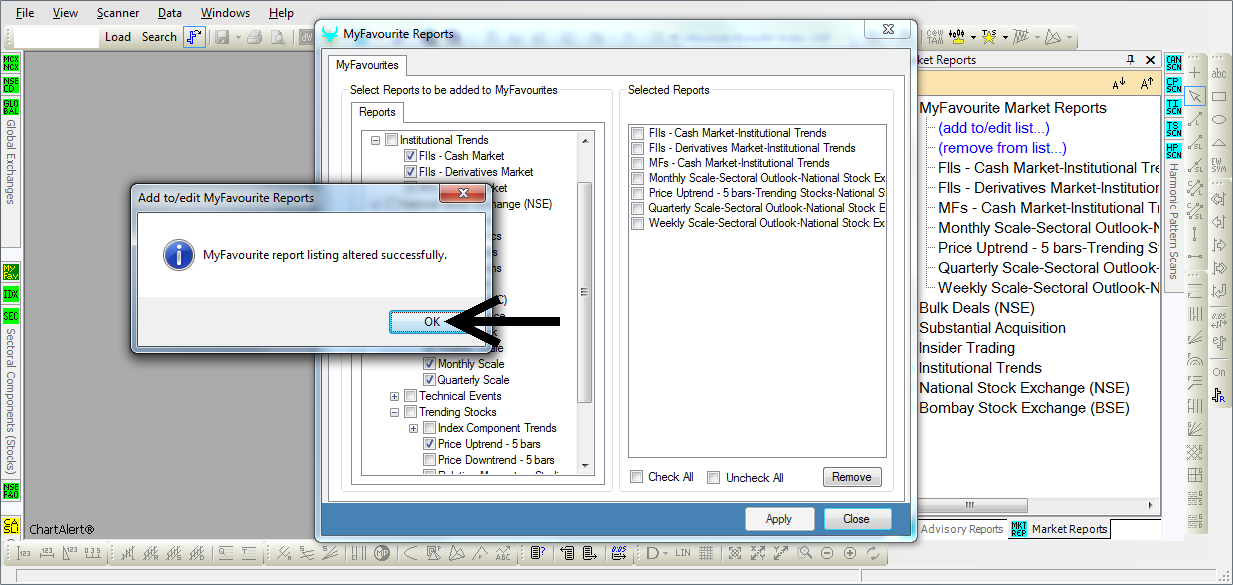Switch to the Advisory Reports tab
This screenshot has width=1233, height=585.
[961, 529]
